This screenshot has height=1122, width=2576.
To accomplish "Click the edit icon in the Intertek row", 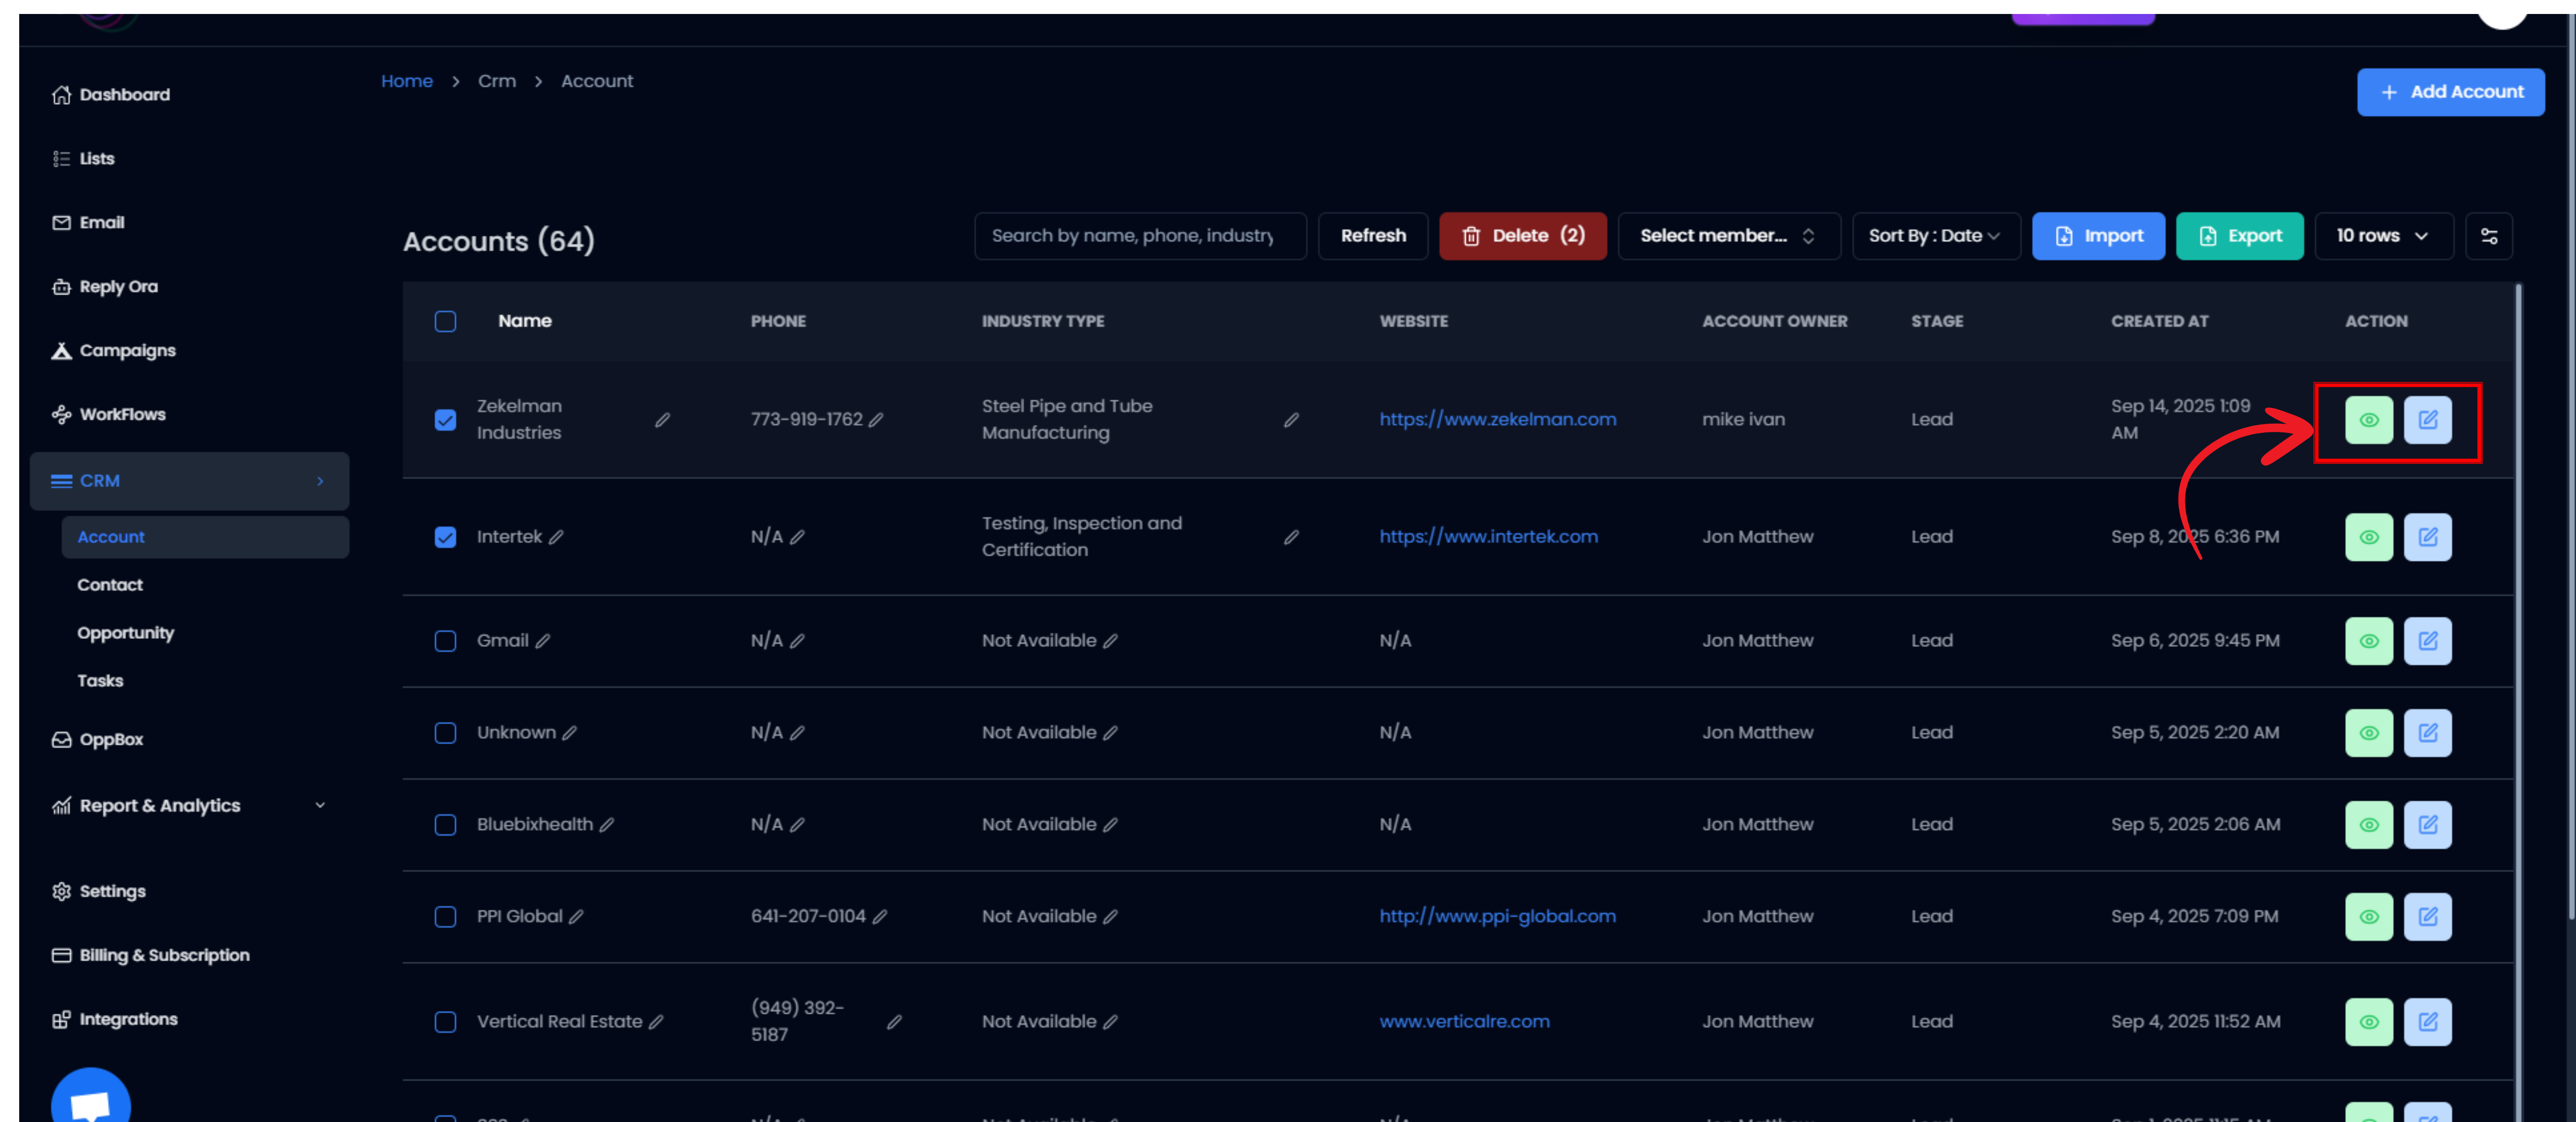I will tap(2427, 537).
